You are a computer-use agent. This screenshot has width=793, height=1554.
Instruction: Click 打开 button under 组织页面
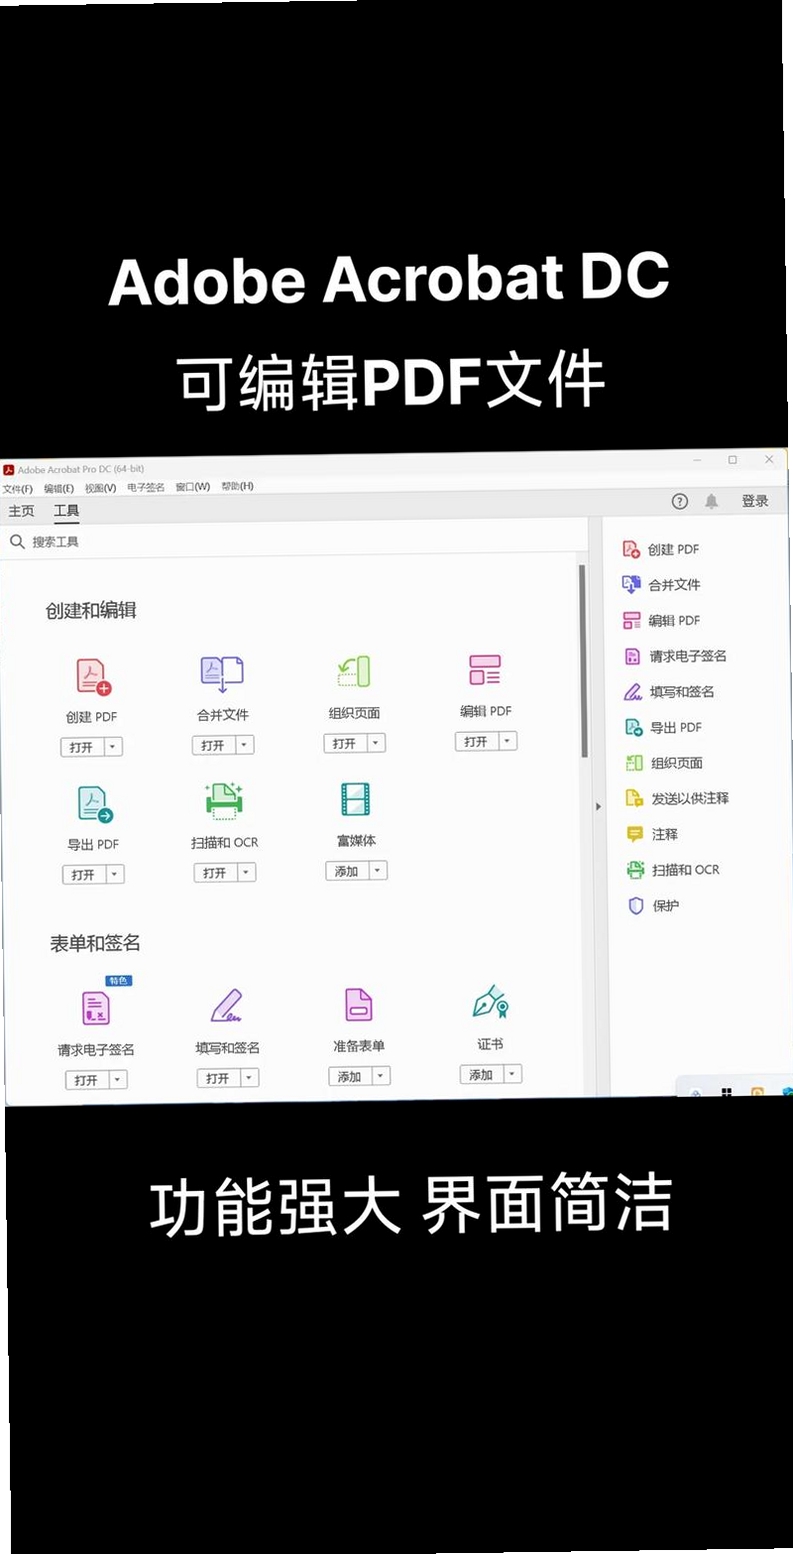pos(346,743)
